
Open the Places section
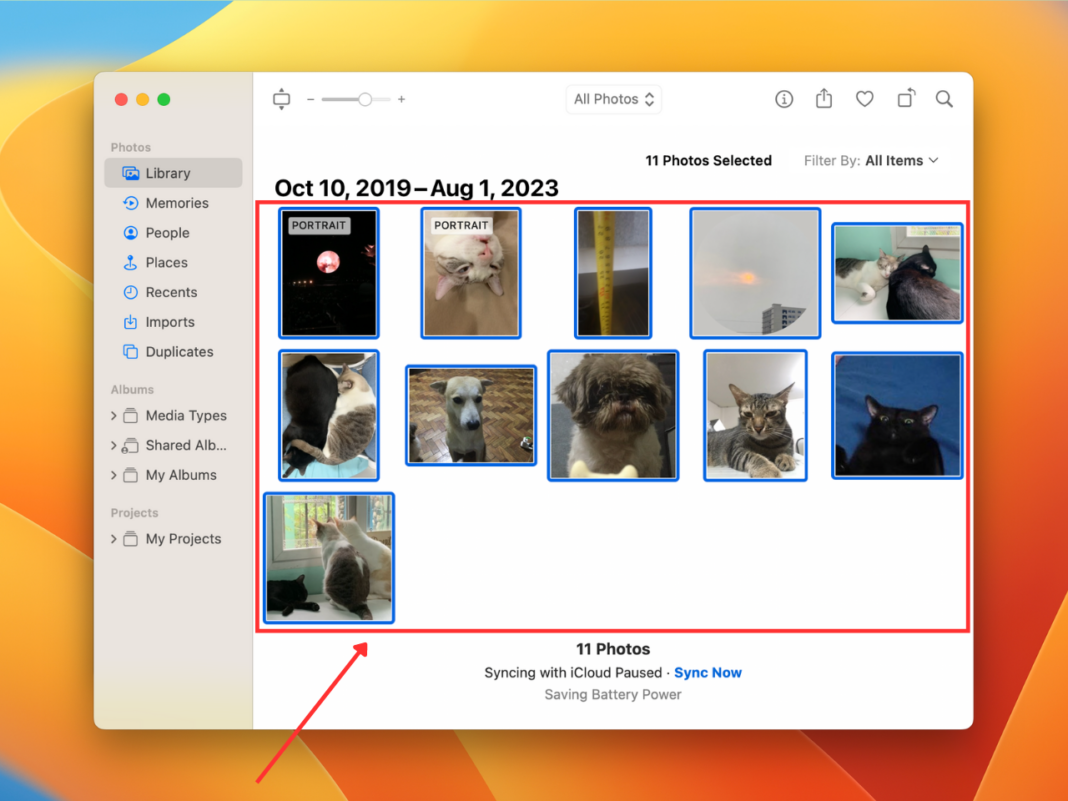tap(164, 262)
